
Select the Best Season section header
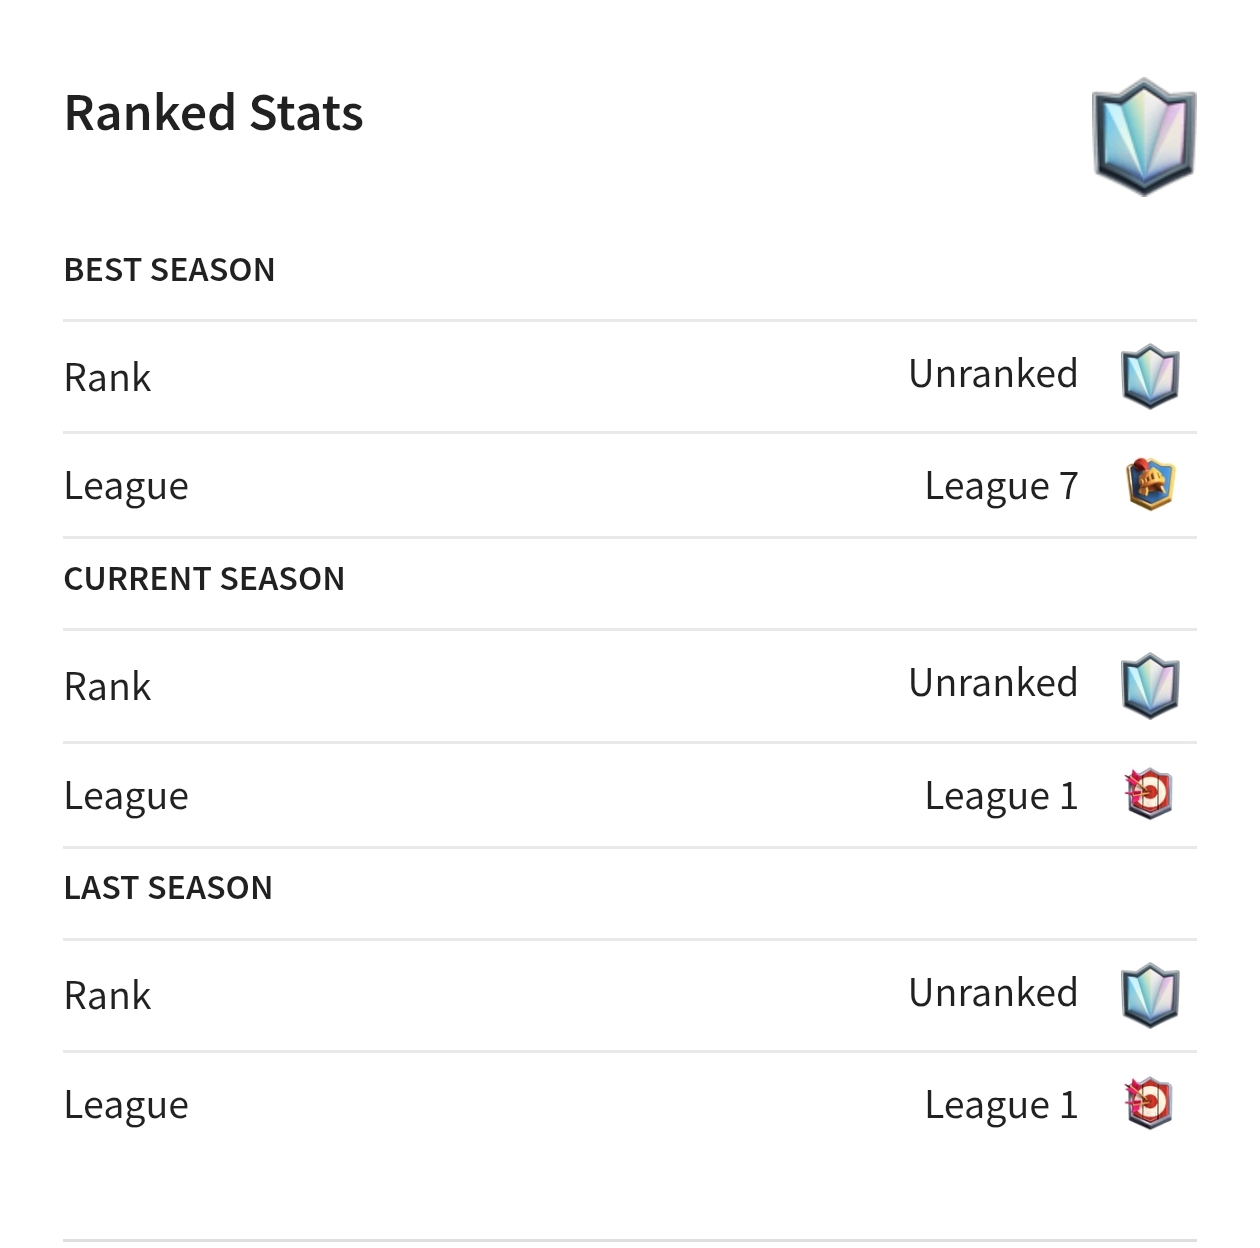pyautogui.click(x=169, y=270)
